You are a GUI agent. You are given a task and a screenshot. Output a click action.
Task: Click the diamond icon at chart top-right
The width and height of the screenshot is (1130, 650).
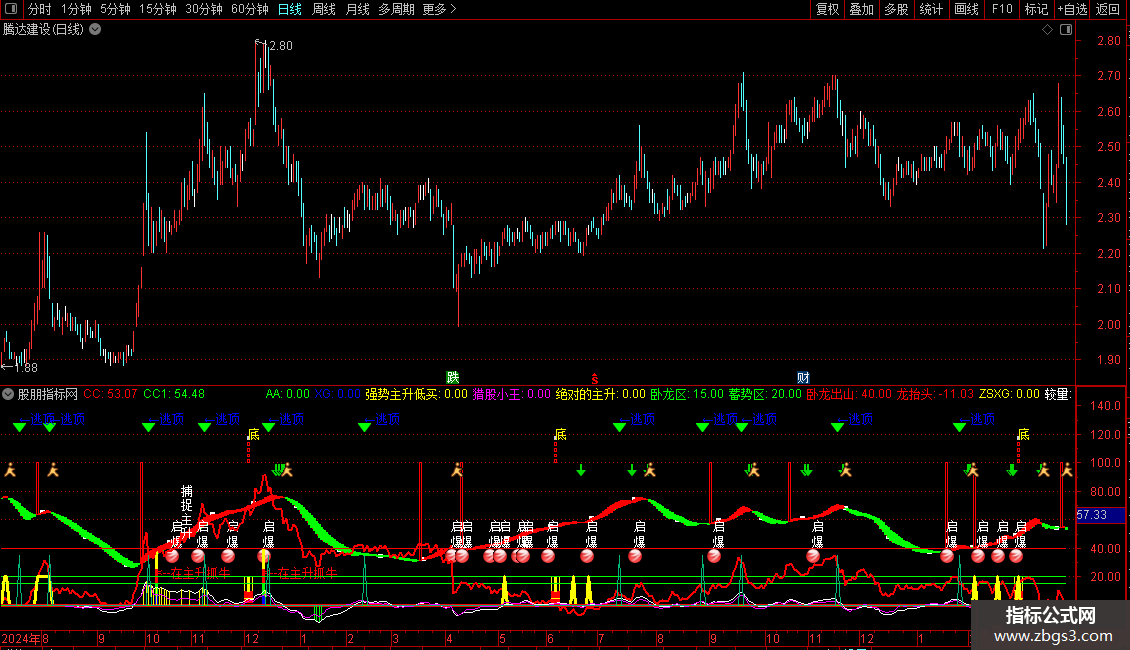point(1047,30)
